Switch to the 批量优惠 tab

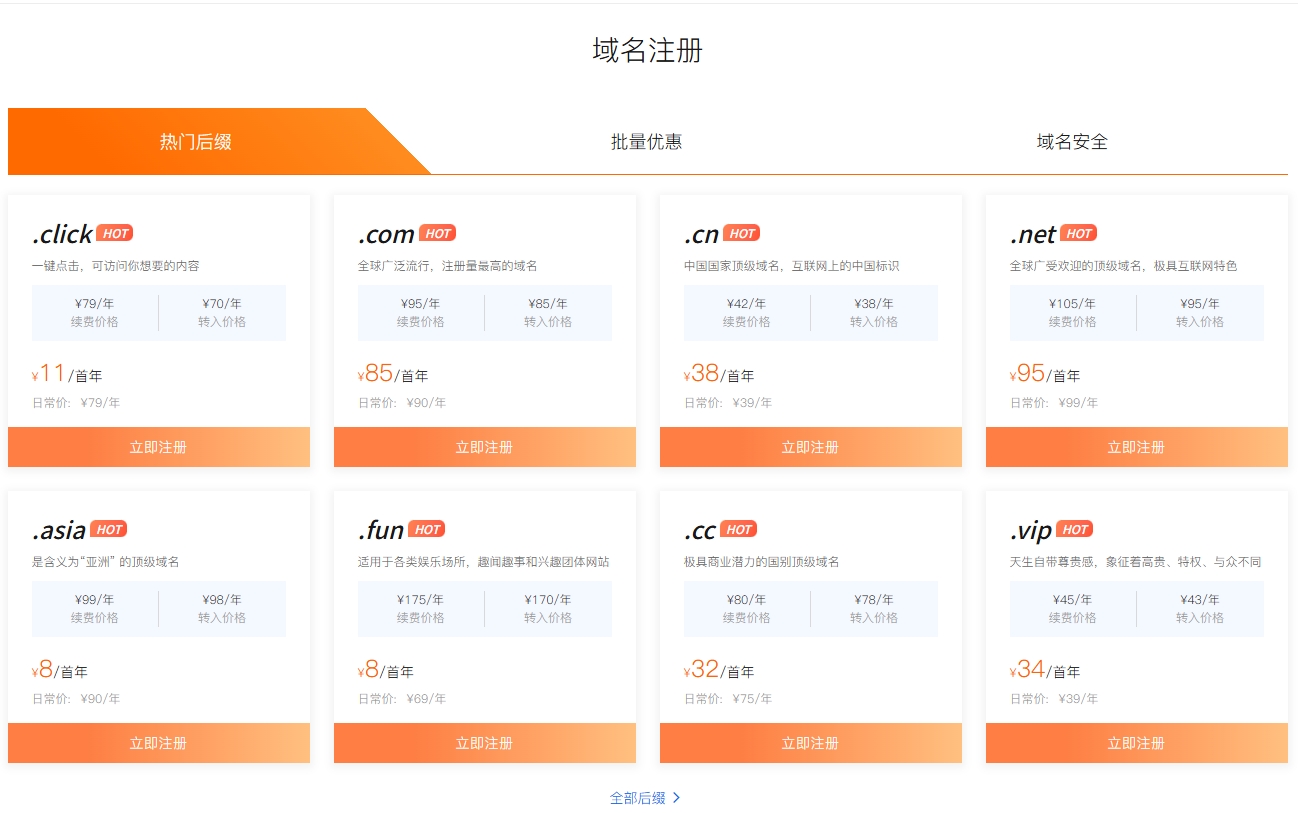click(x=646, y=142)
